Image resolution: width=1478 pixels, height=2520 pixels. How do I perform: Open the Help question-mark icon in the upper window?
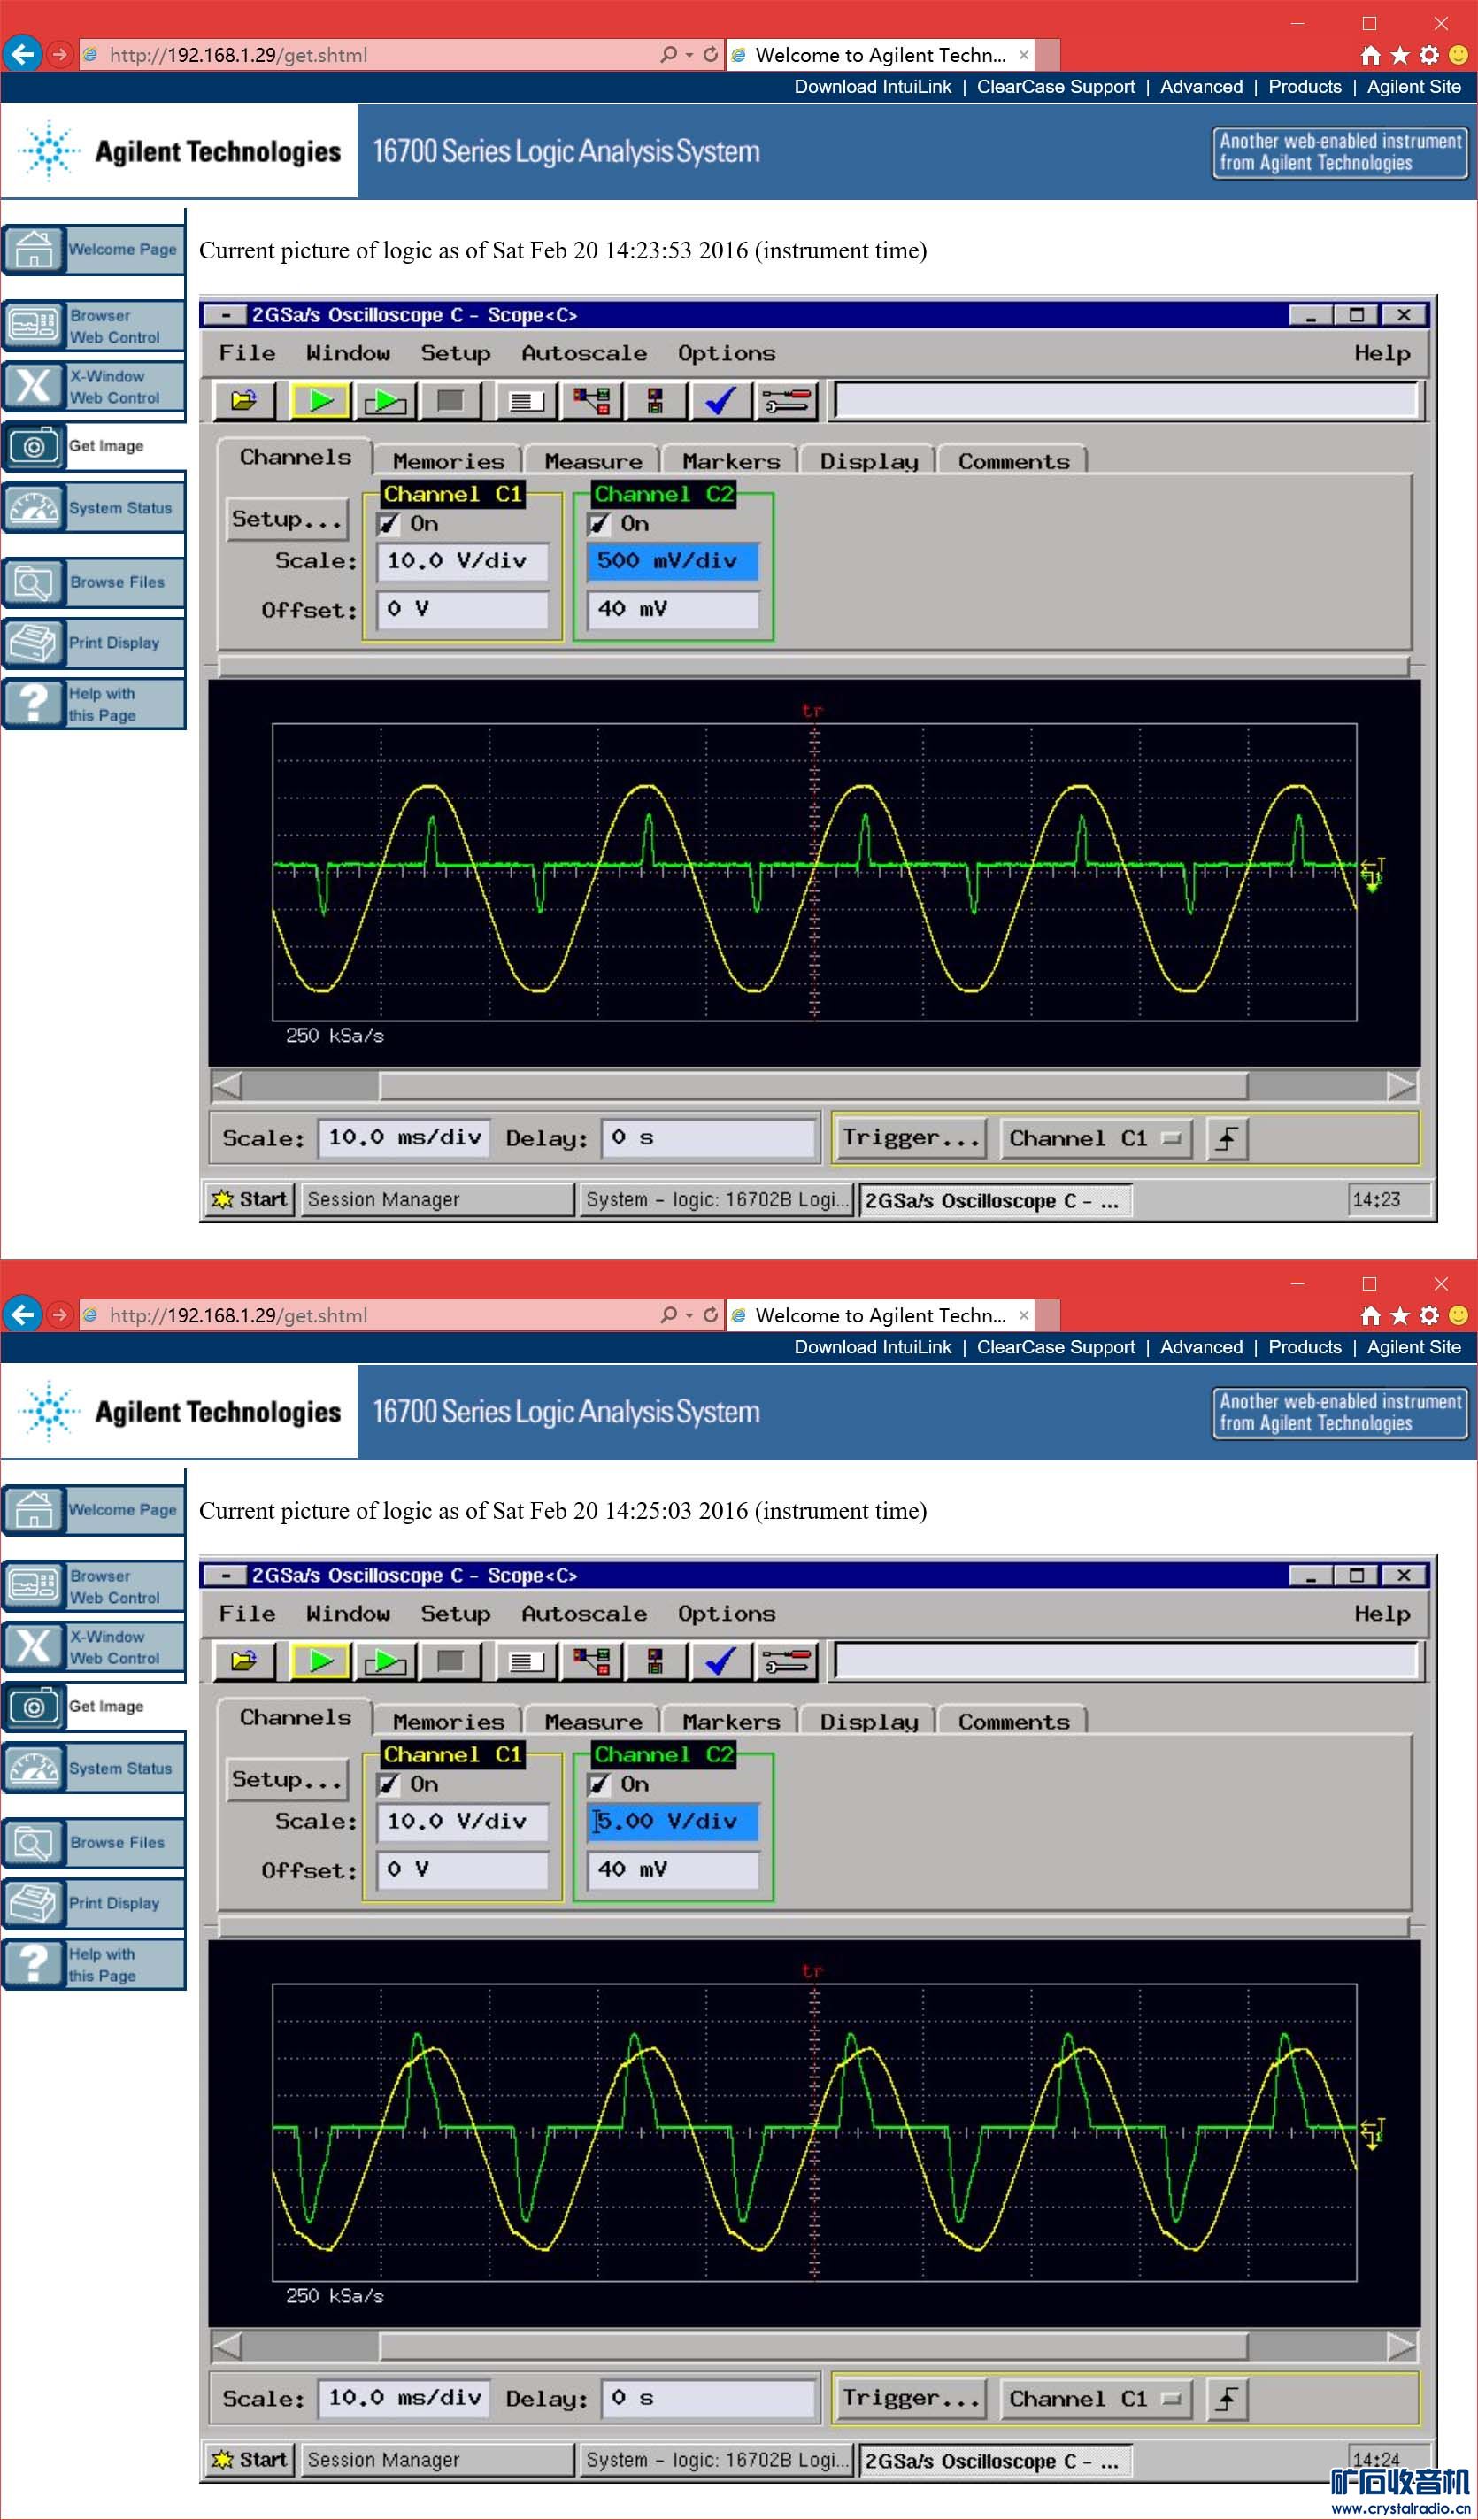[x=33, y=704]
